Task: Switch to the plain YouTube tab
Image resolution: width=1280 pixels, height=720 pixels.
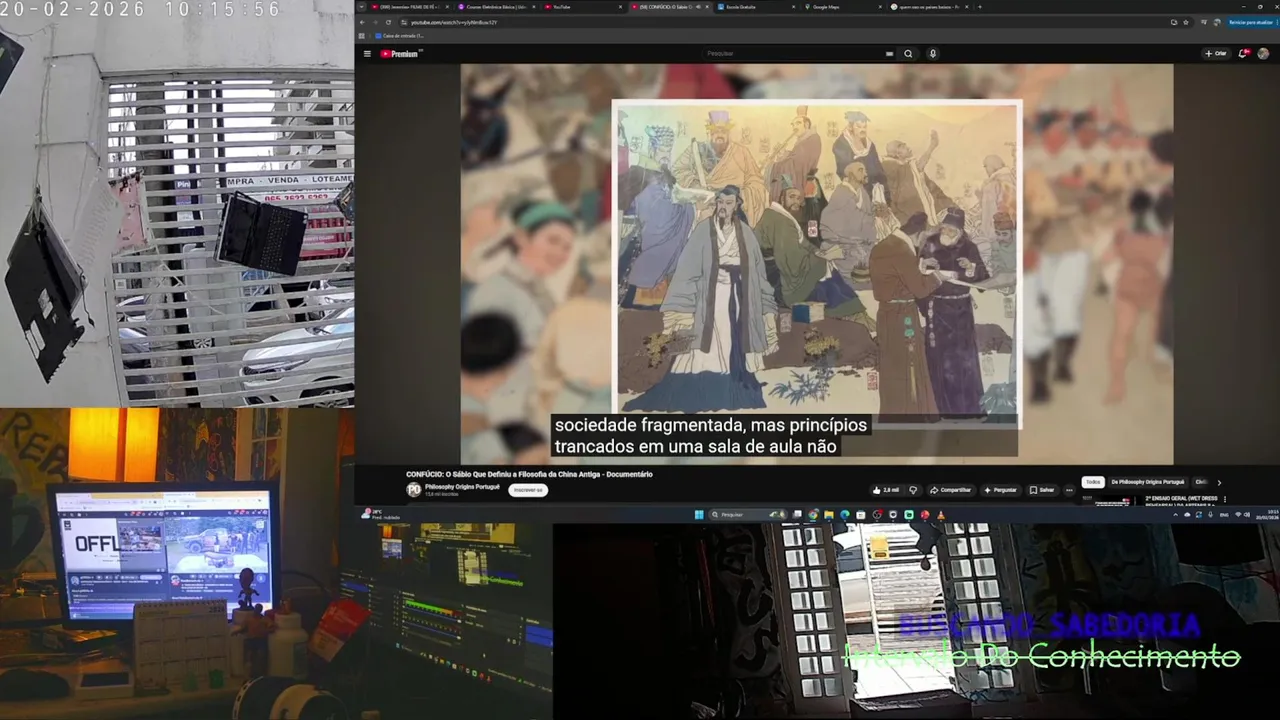Action: pyautogui.click(x=583, y=7)
